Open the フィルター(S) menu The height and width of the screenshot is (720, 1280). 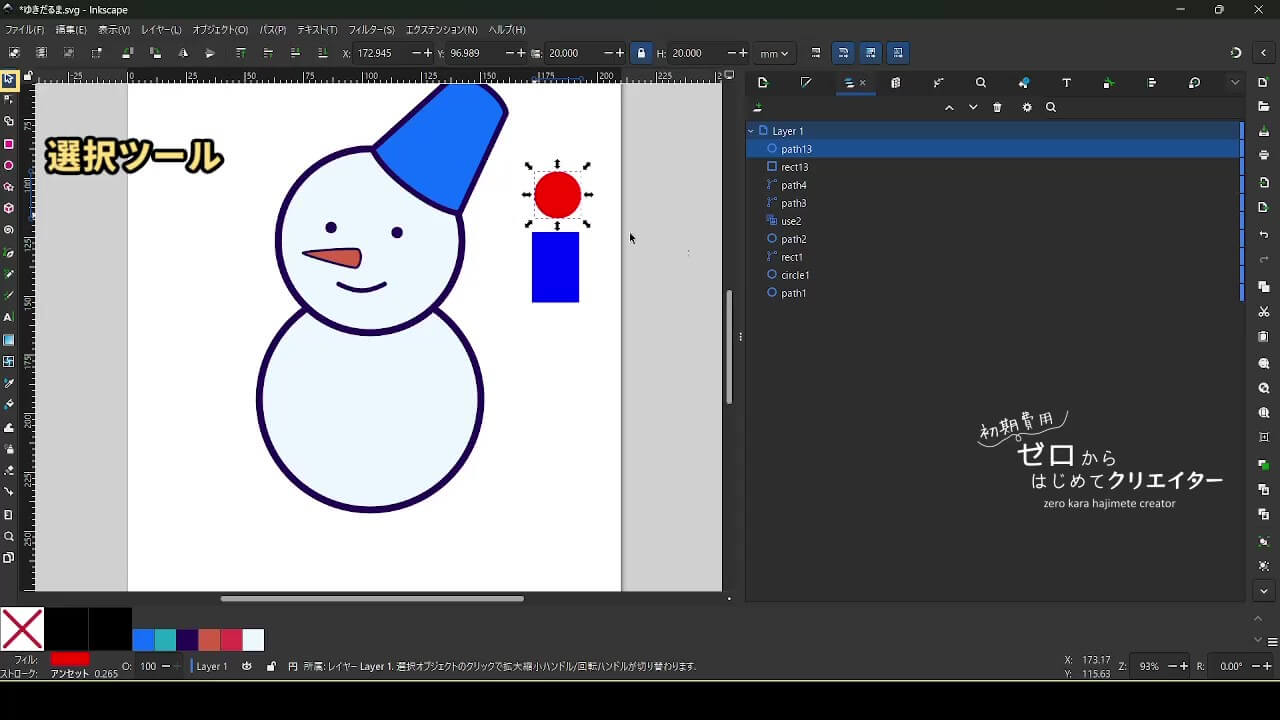pos(371,30)
